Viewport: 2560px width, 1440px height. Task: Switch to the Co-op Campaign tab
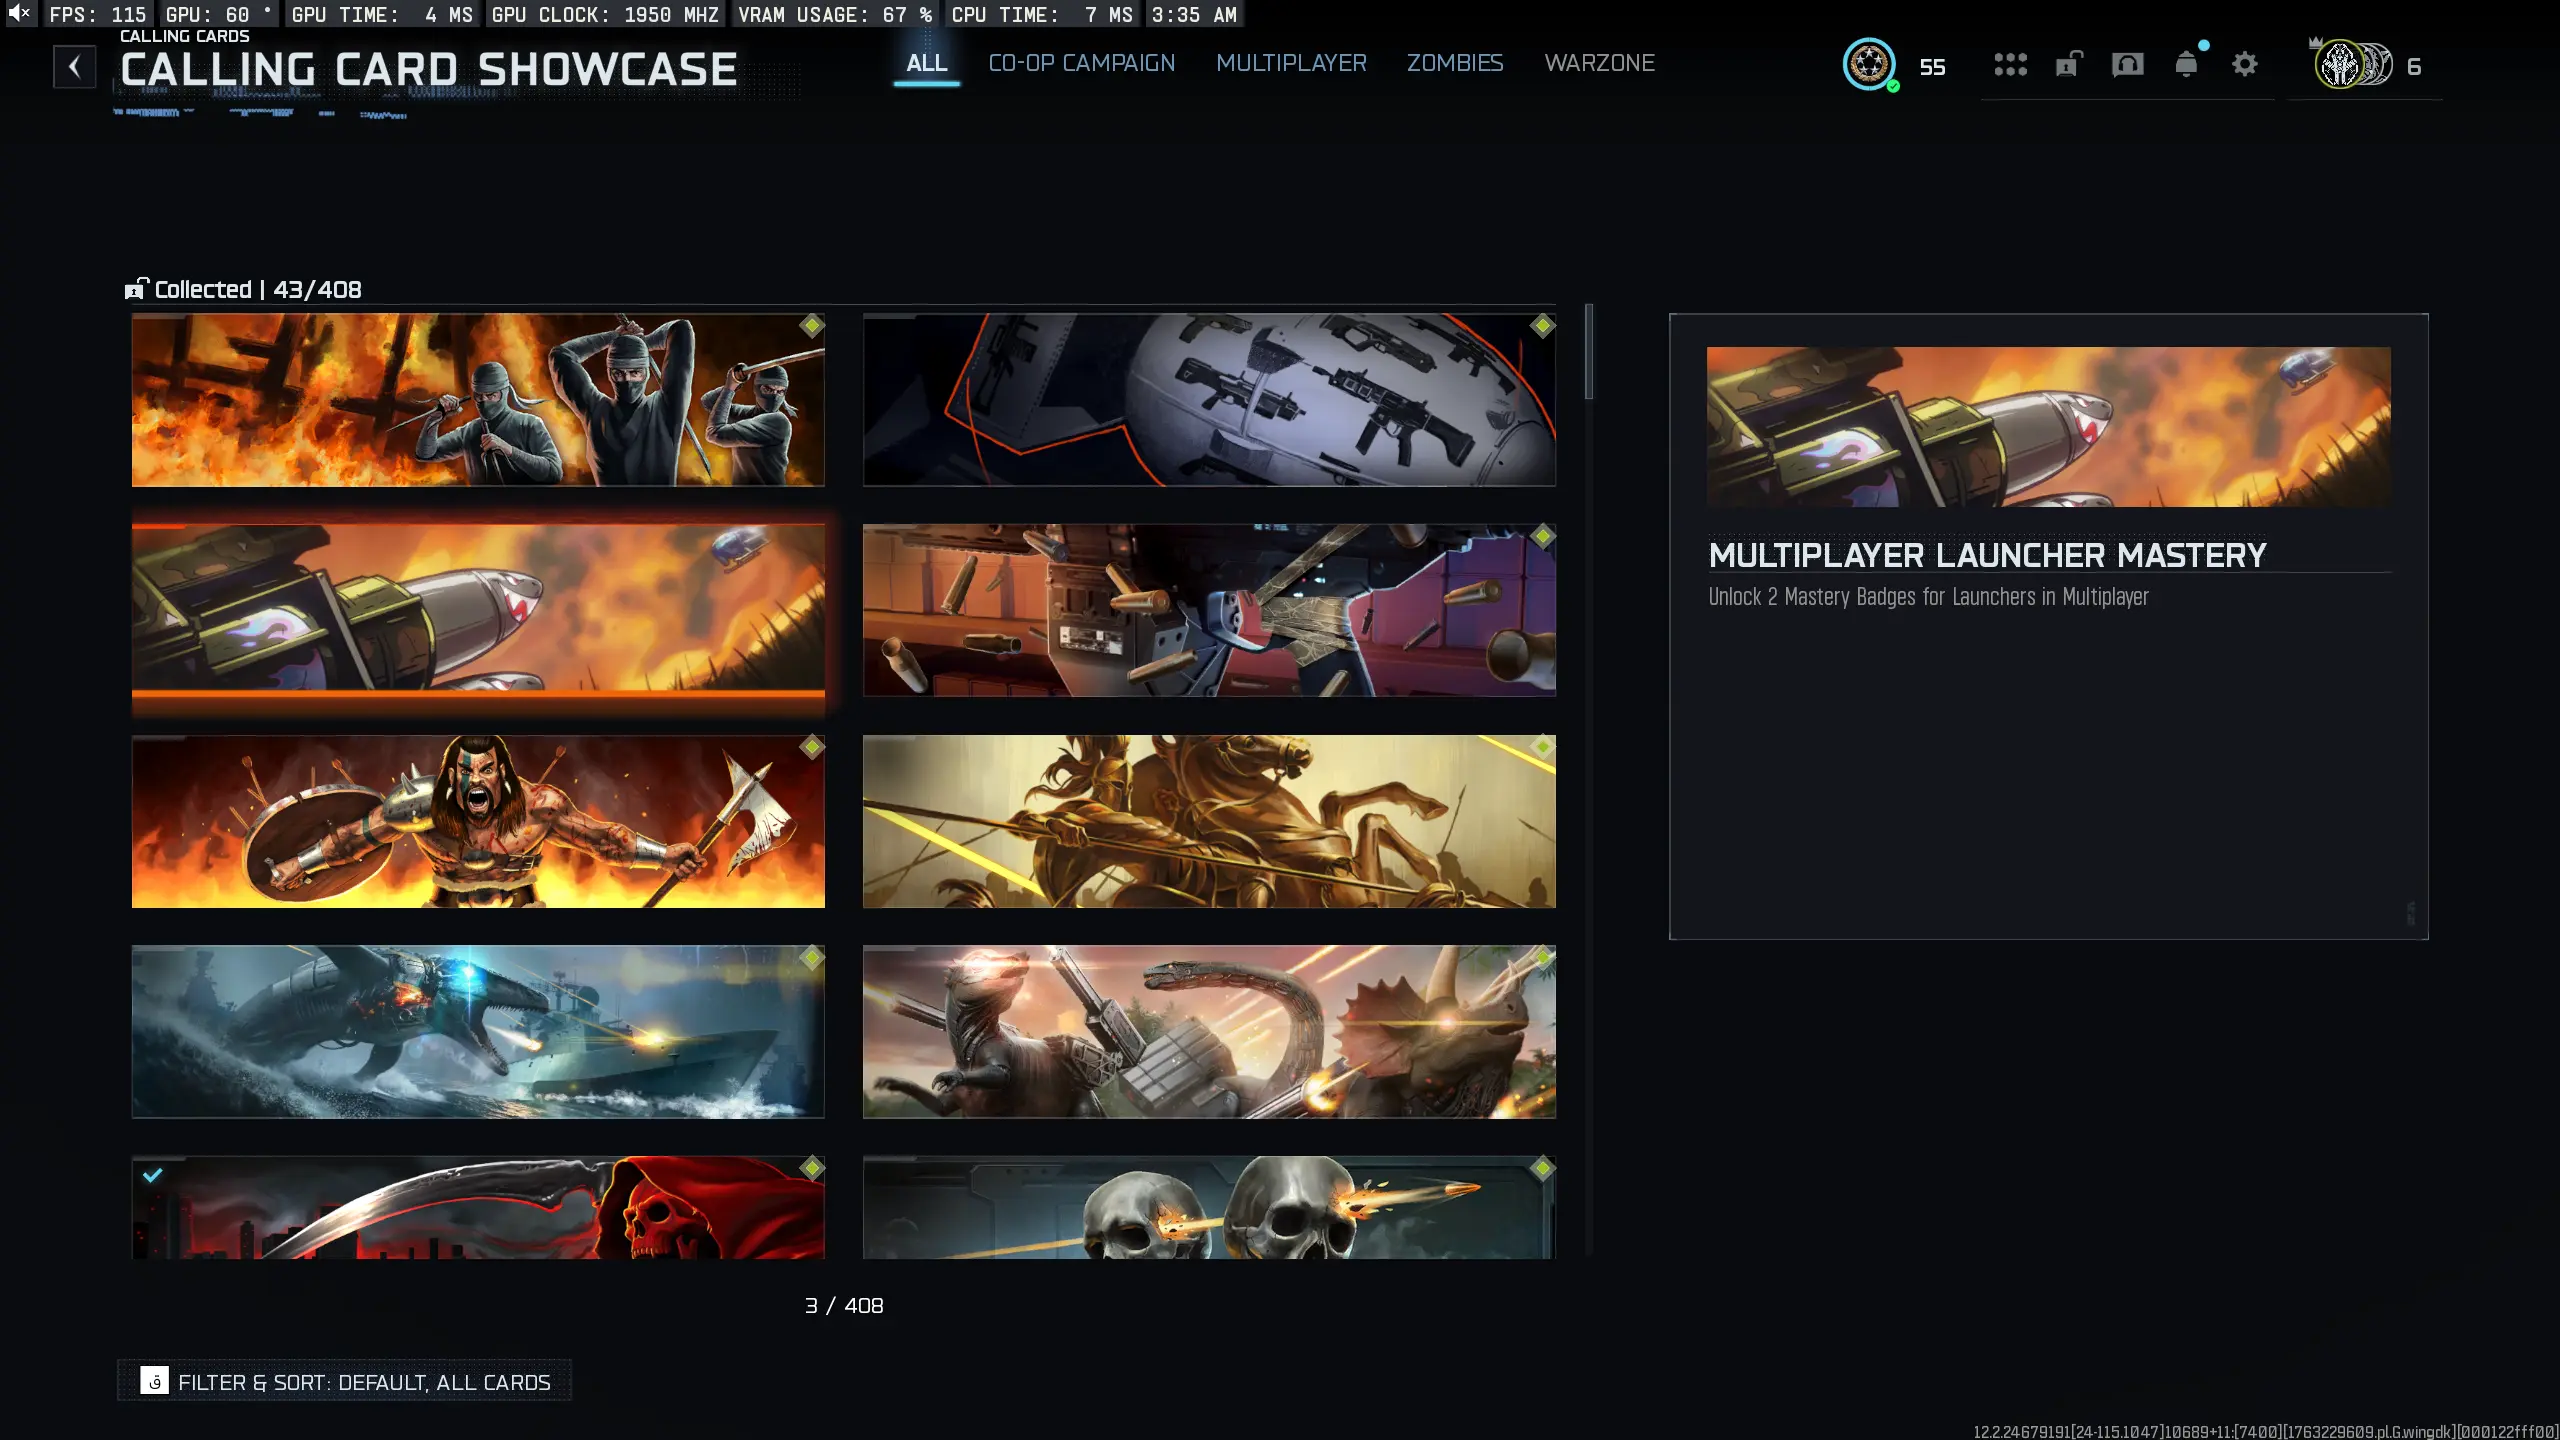[1081, 63]
